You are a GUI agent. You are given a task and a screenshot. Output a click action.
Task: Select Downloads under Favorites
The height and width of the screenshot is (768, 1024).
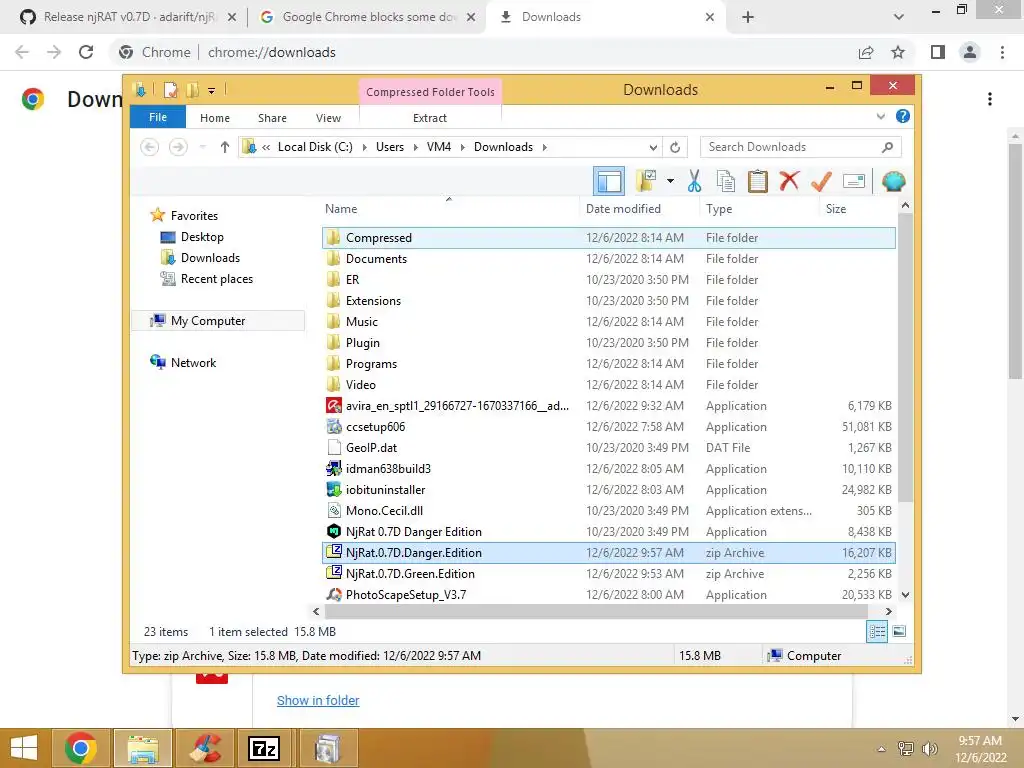click(210, 258)
